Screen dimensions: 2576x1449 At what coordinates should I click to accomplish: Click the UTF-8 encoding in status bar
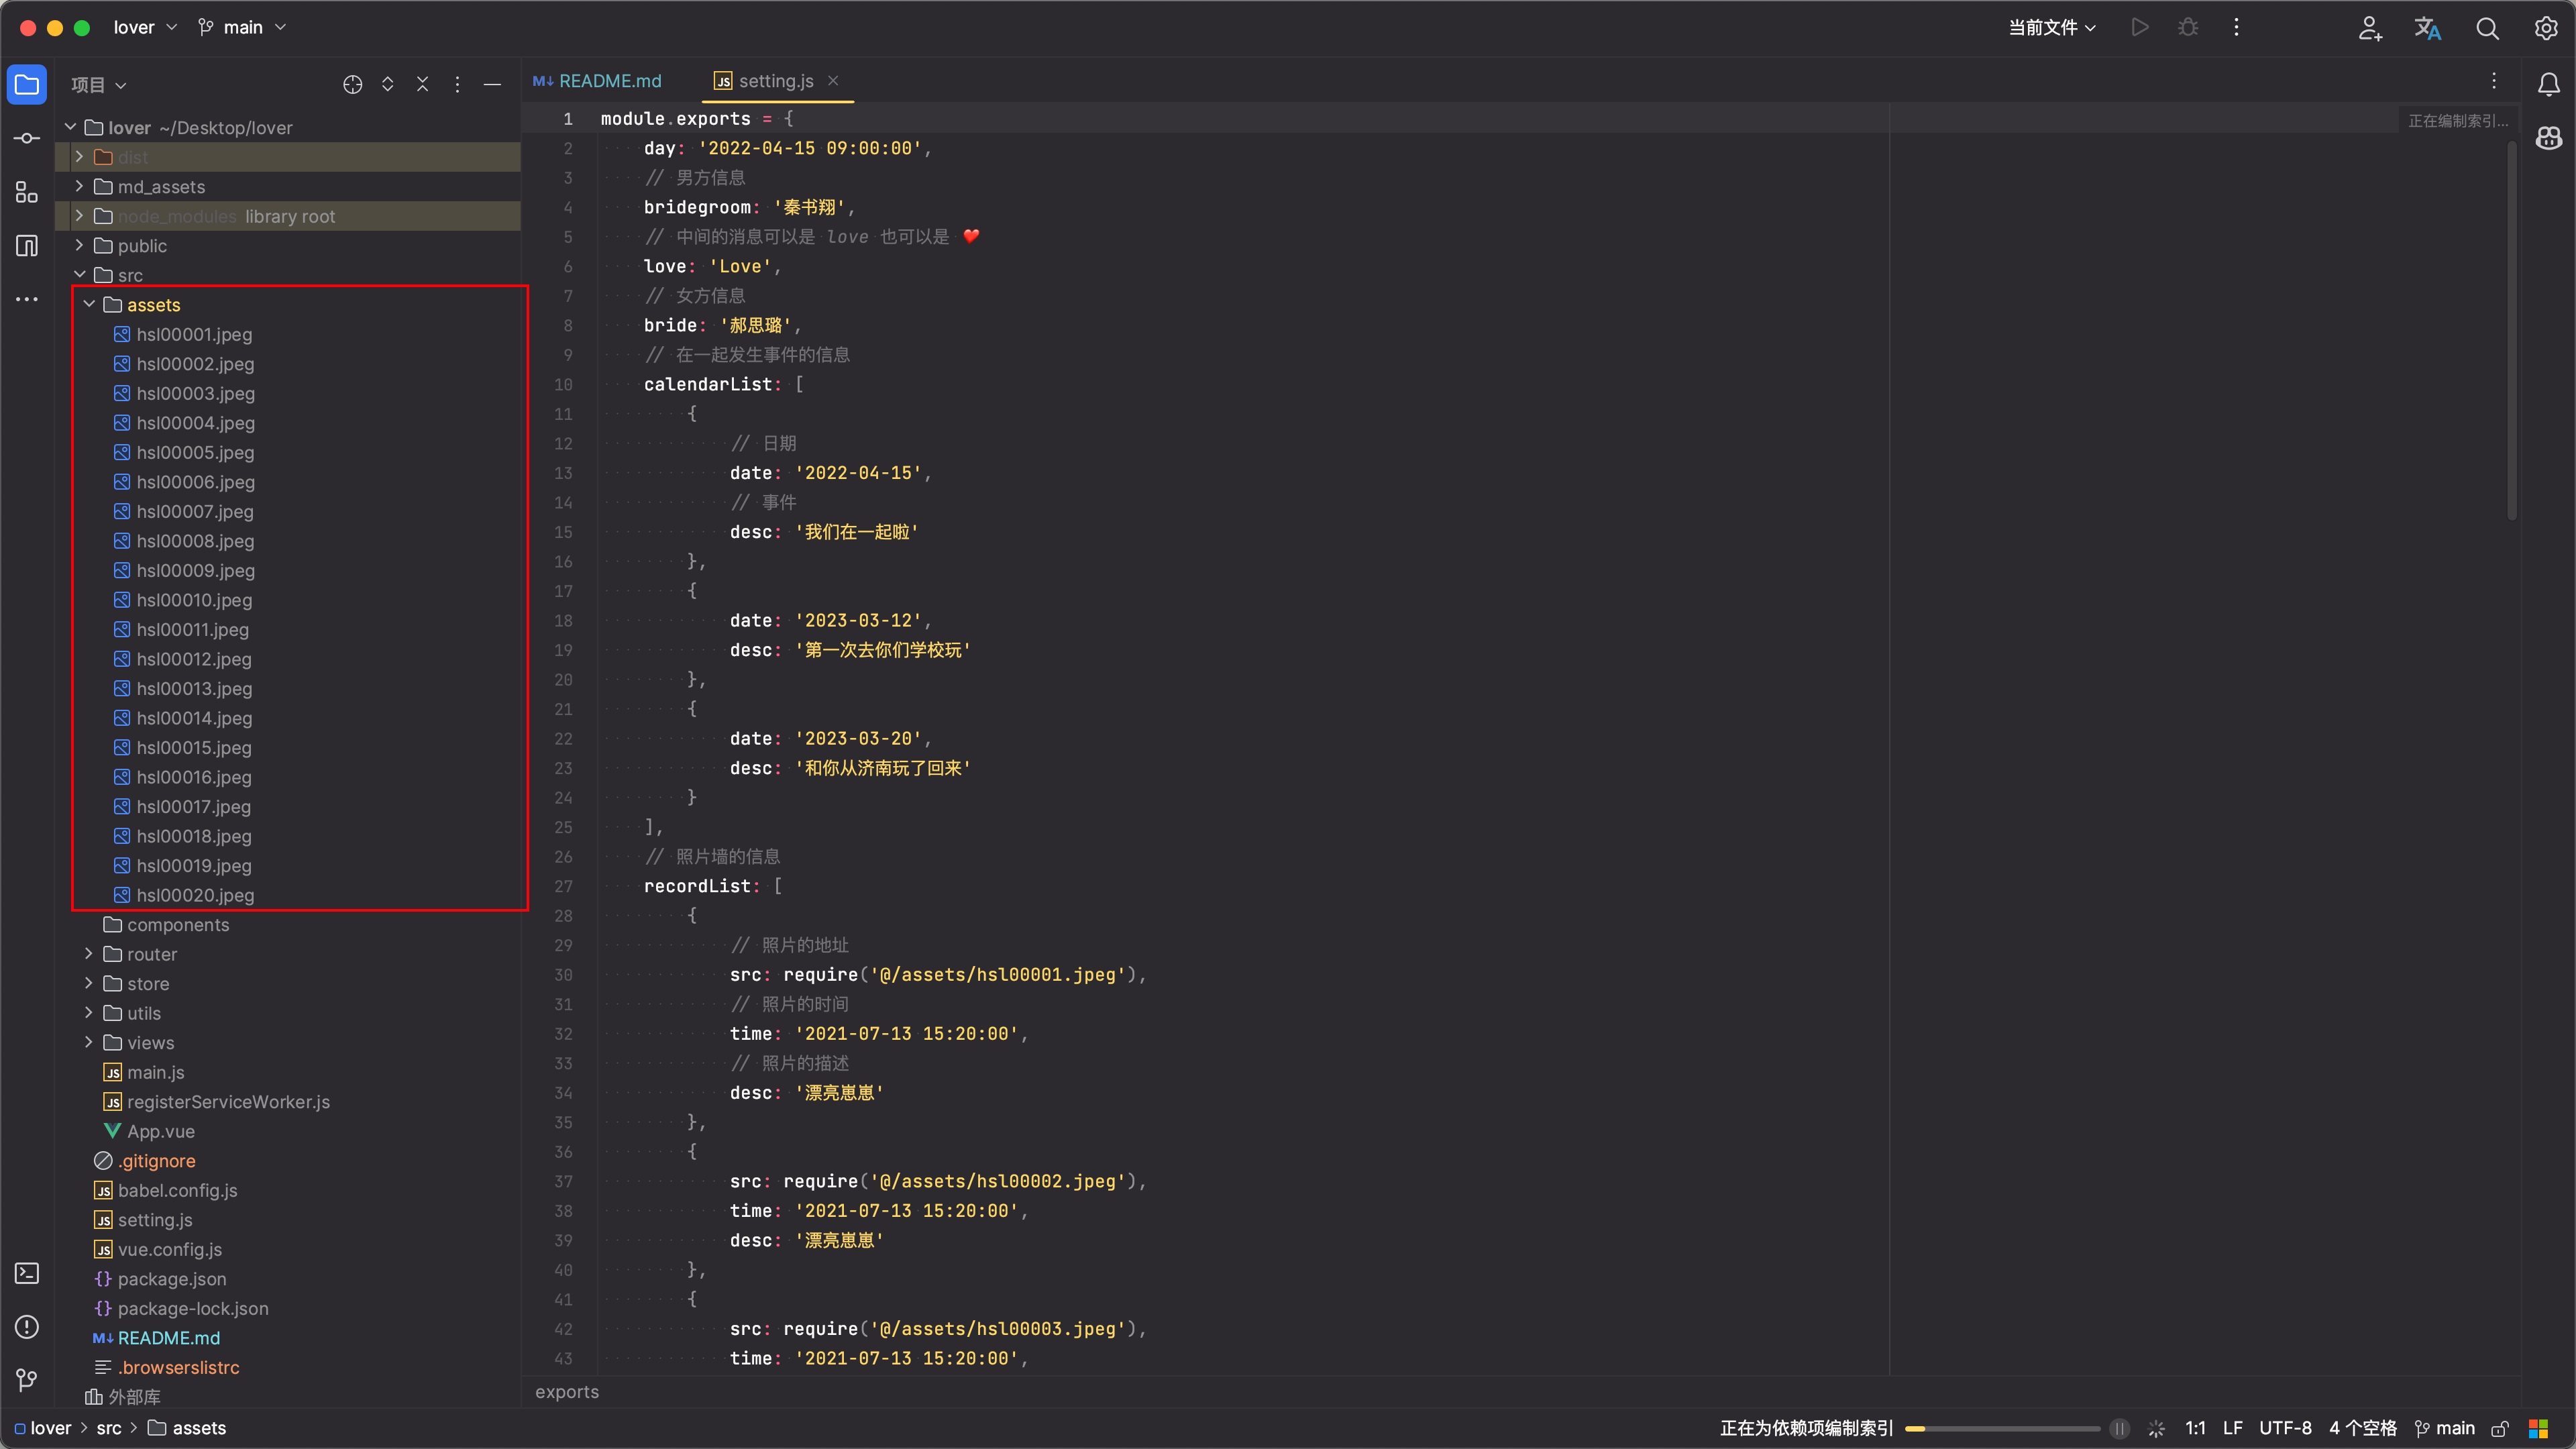click(x=2285, y=1428)
